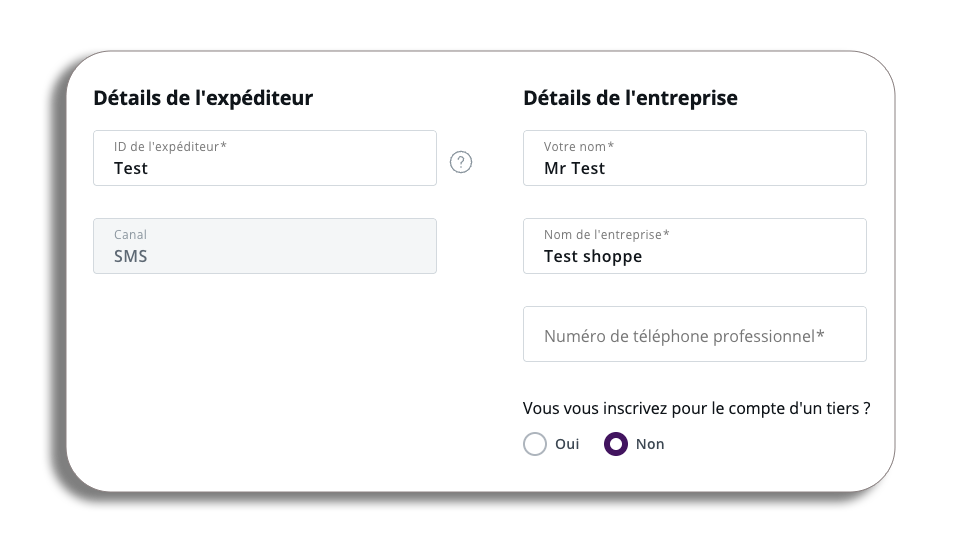Click the small Votre nom* label

(579, 147)
